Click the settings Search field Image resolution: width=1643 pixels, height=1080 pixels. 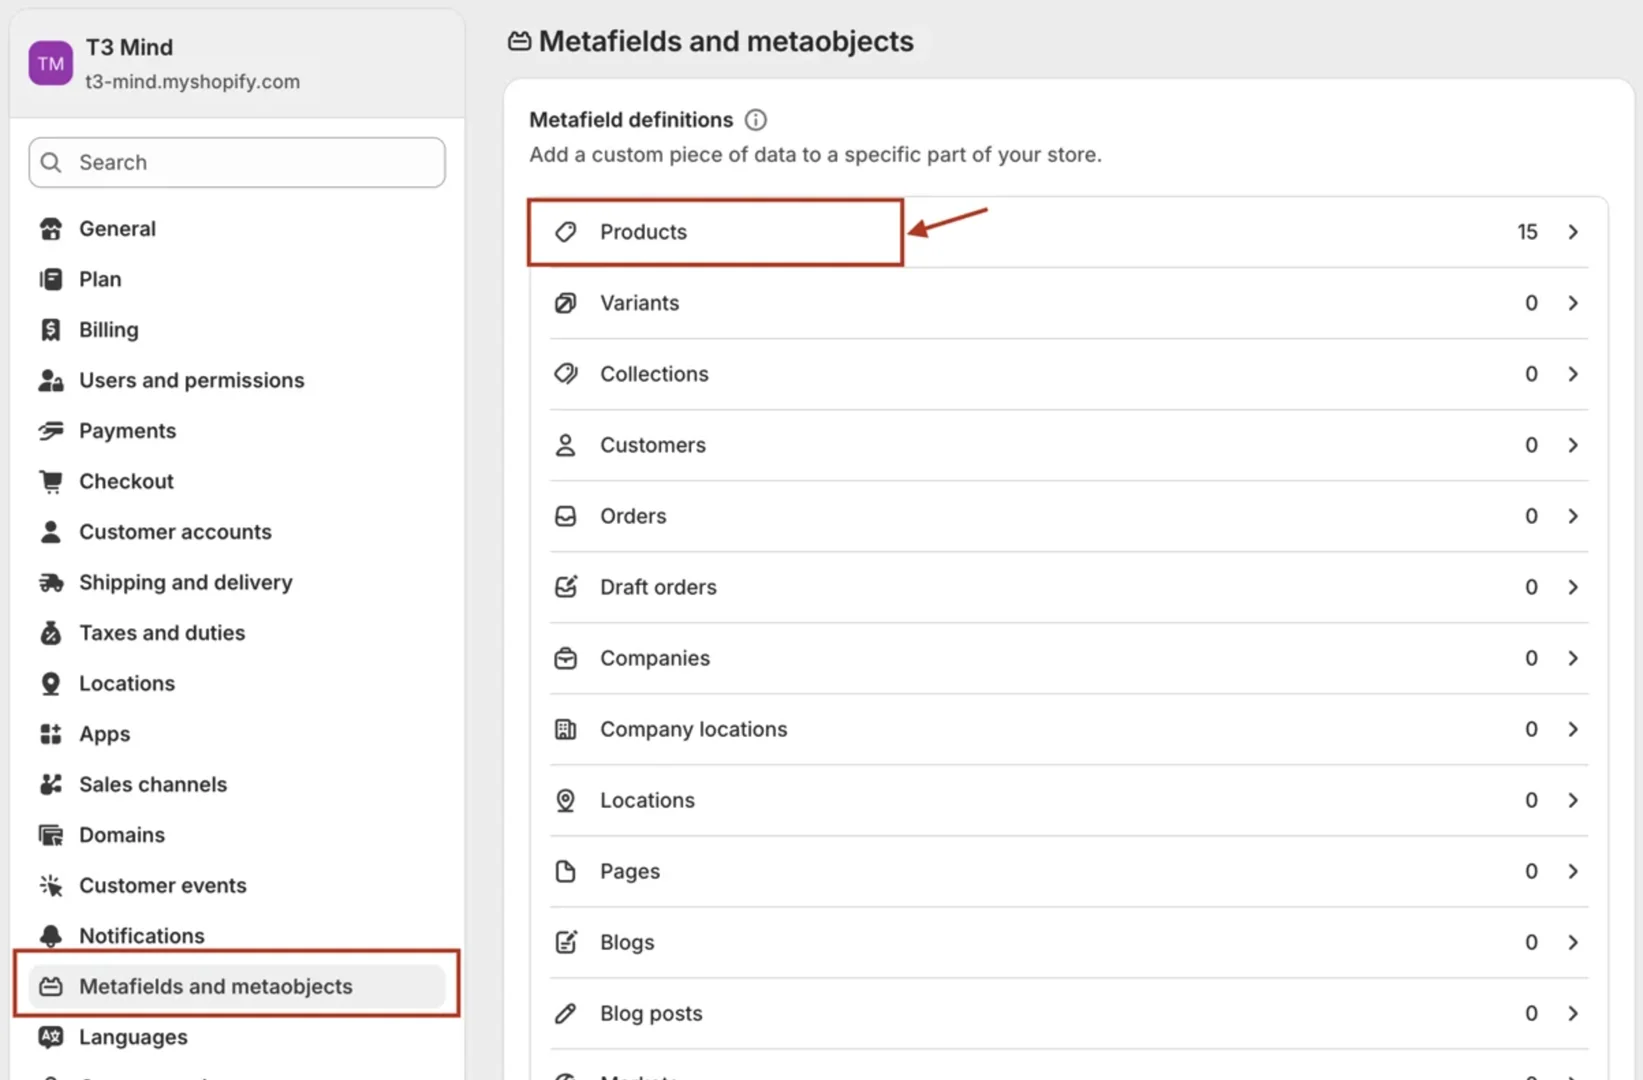tap(237, 163)
